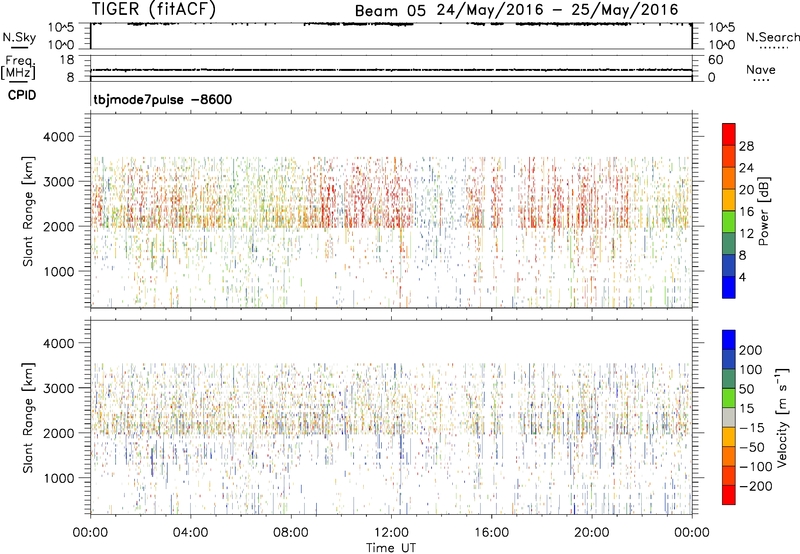800x554 pixels.
Task: Click the "Beam 05" label in the header
Action: (390, 11)
